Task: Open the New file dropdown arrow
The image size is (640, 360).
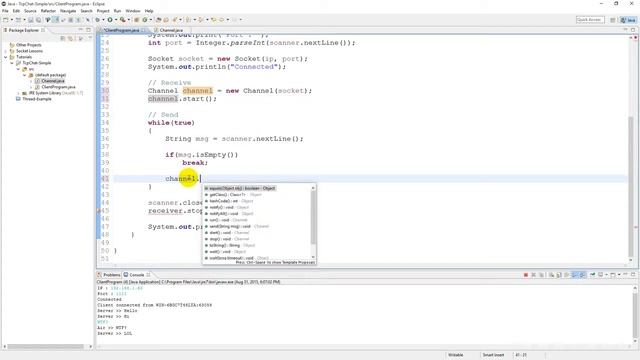Action: pyautogui.click(x=12, y=20)
